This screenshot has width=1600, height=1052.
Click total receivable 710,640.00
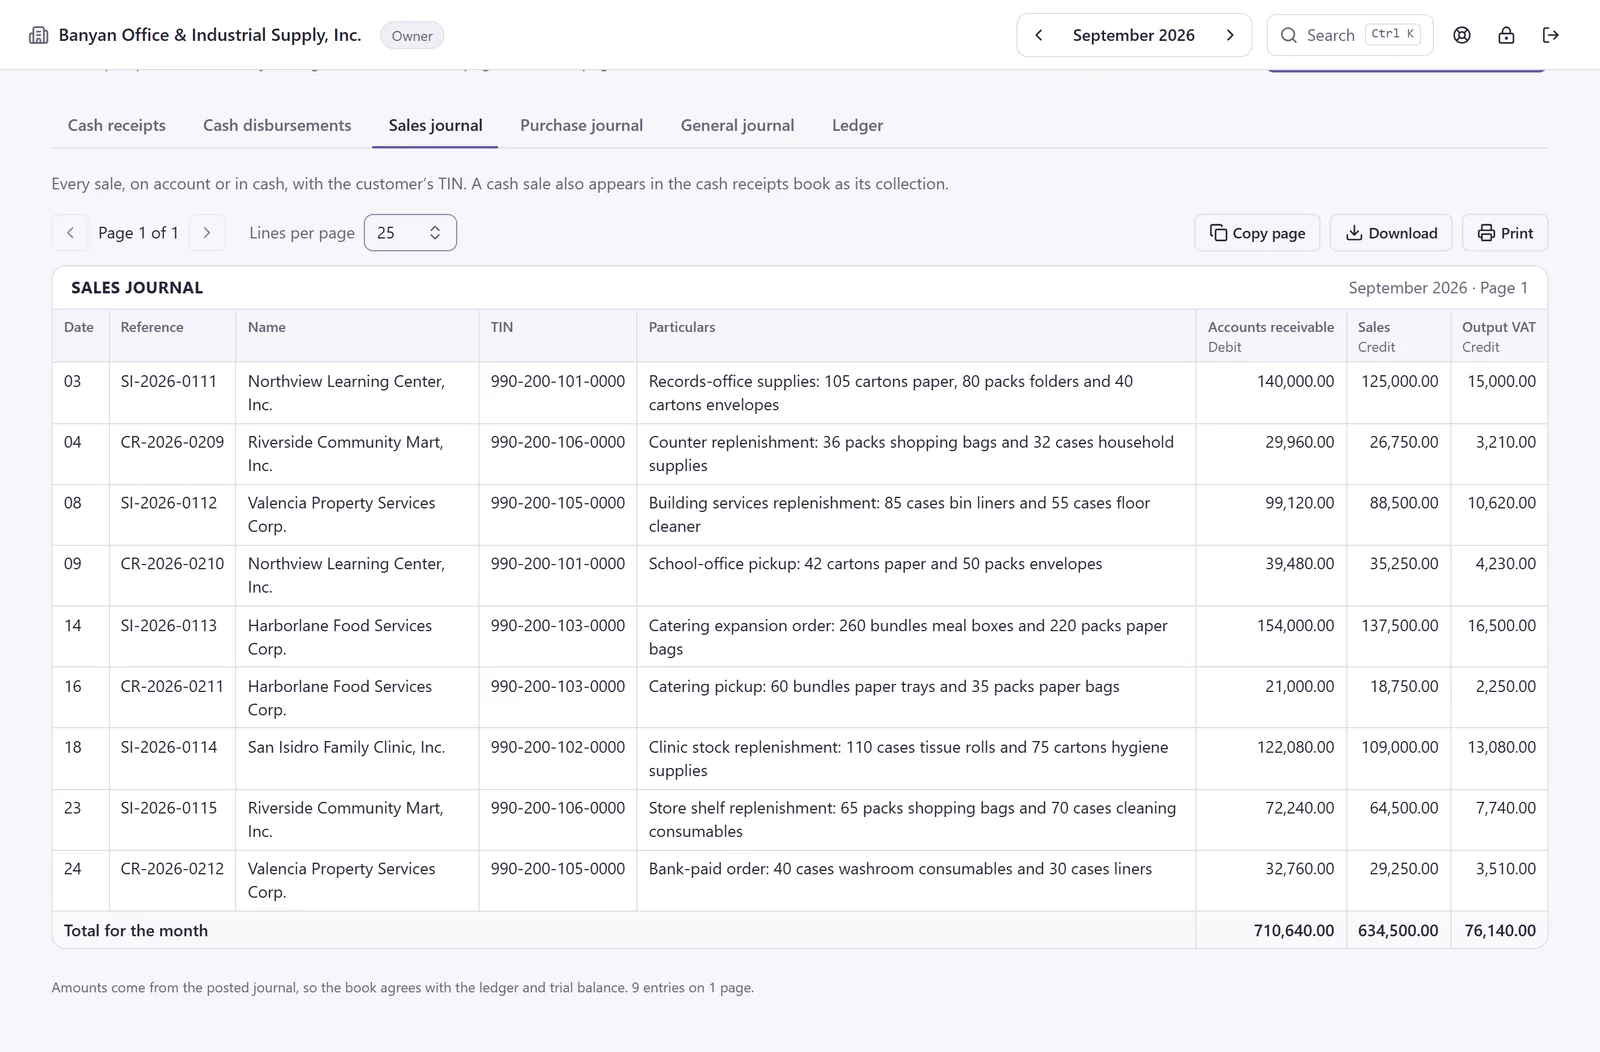1294,931
